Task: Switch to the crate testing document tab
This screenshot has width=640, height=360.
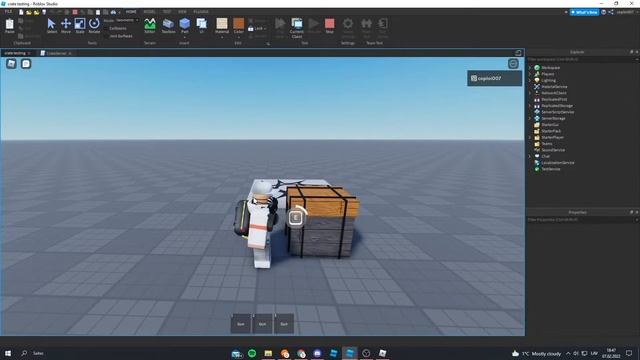Action: [15, 53]
